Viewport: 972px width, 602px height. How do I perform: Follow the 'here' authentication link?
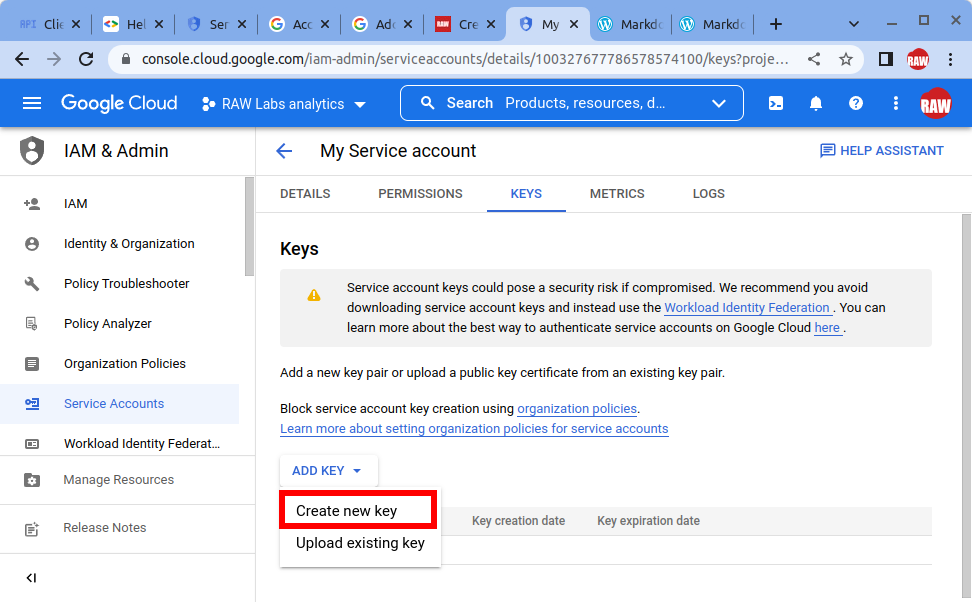(x=827, y=327)
